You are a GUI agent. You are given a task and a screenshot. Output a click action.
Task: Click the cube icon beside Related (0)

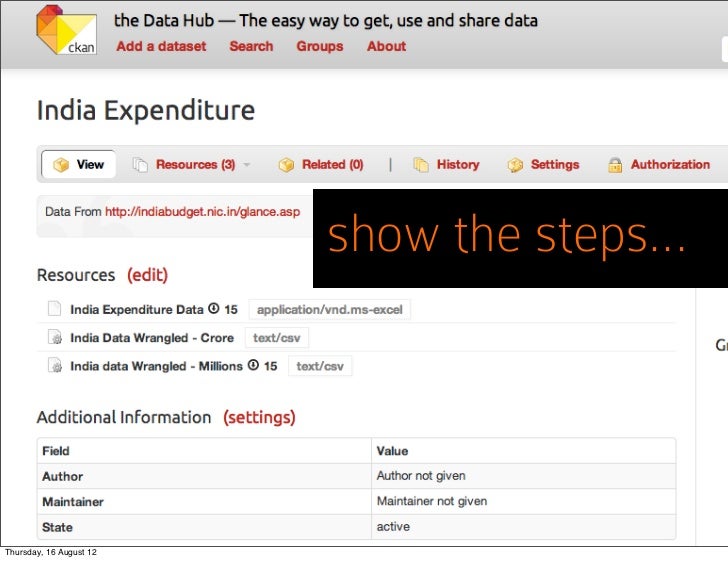[286, 165]
